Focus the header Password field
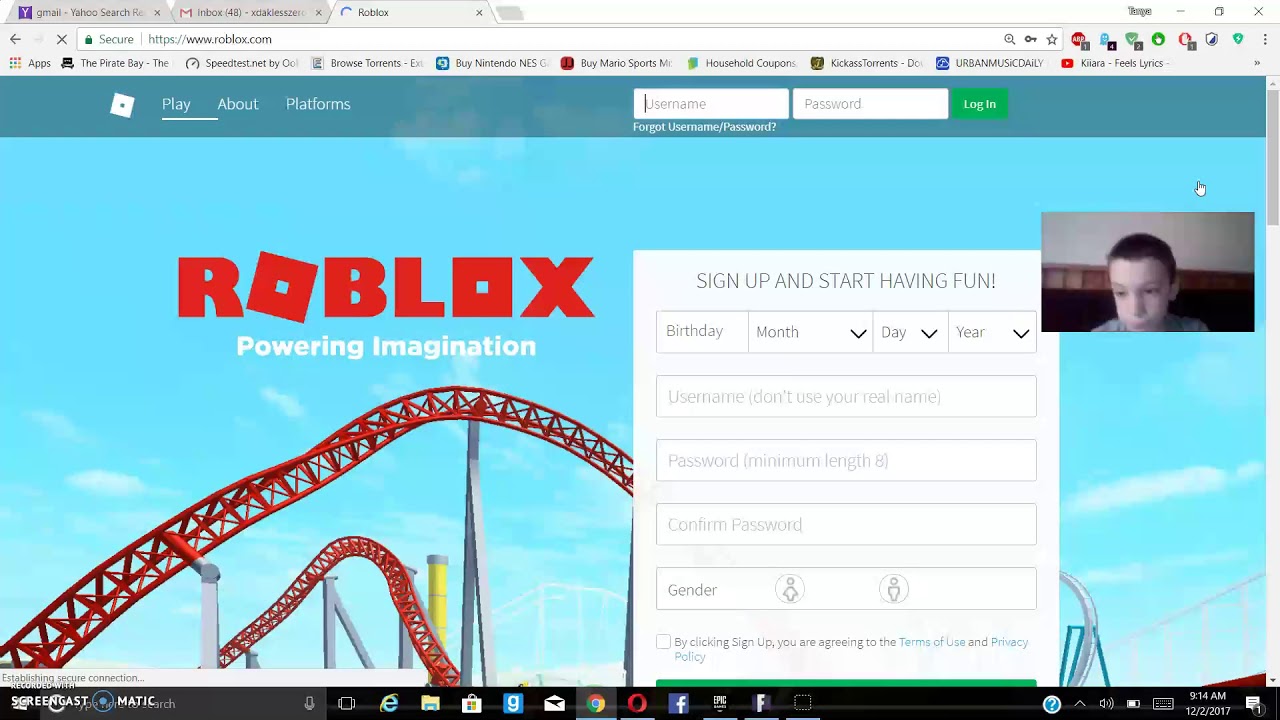The width and height of the screenshot is (1280, 720). 870,104
